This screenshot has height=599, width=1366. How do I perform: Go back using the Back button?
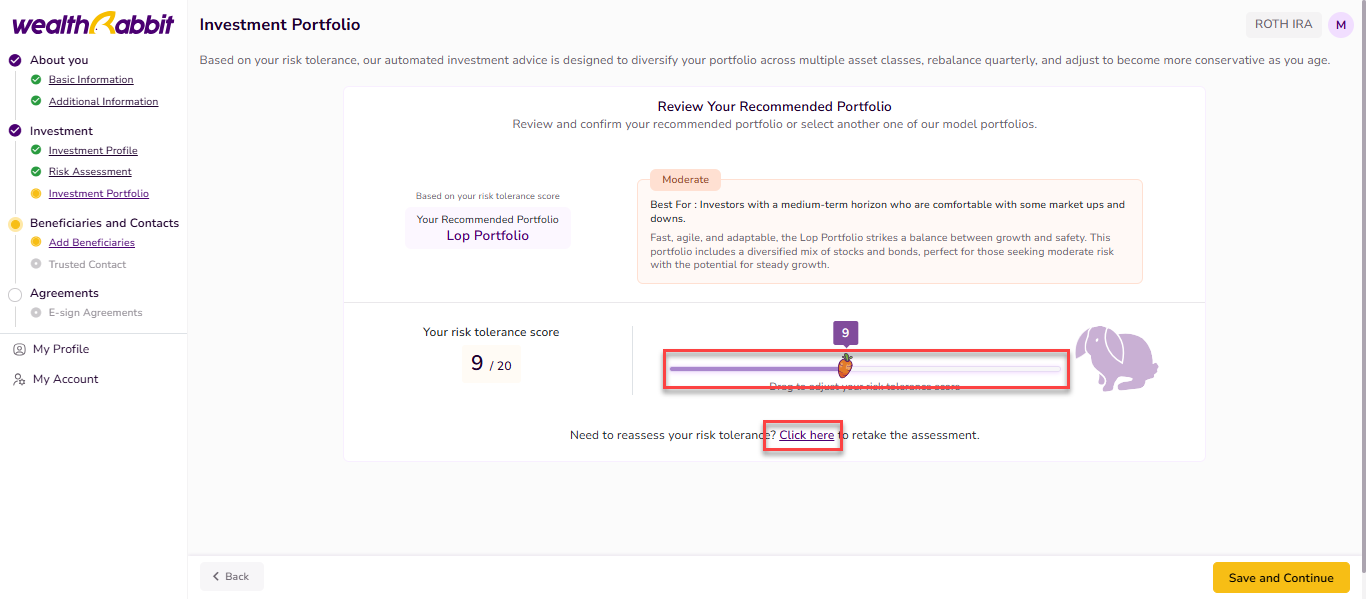click(x=231, y=577)
